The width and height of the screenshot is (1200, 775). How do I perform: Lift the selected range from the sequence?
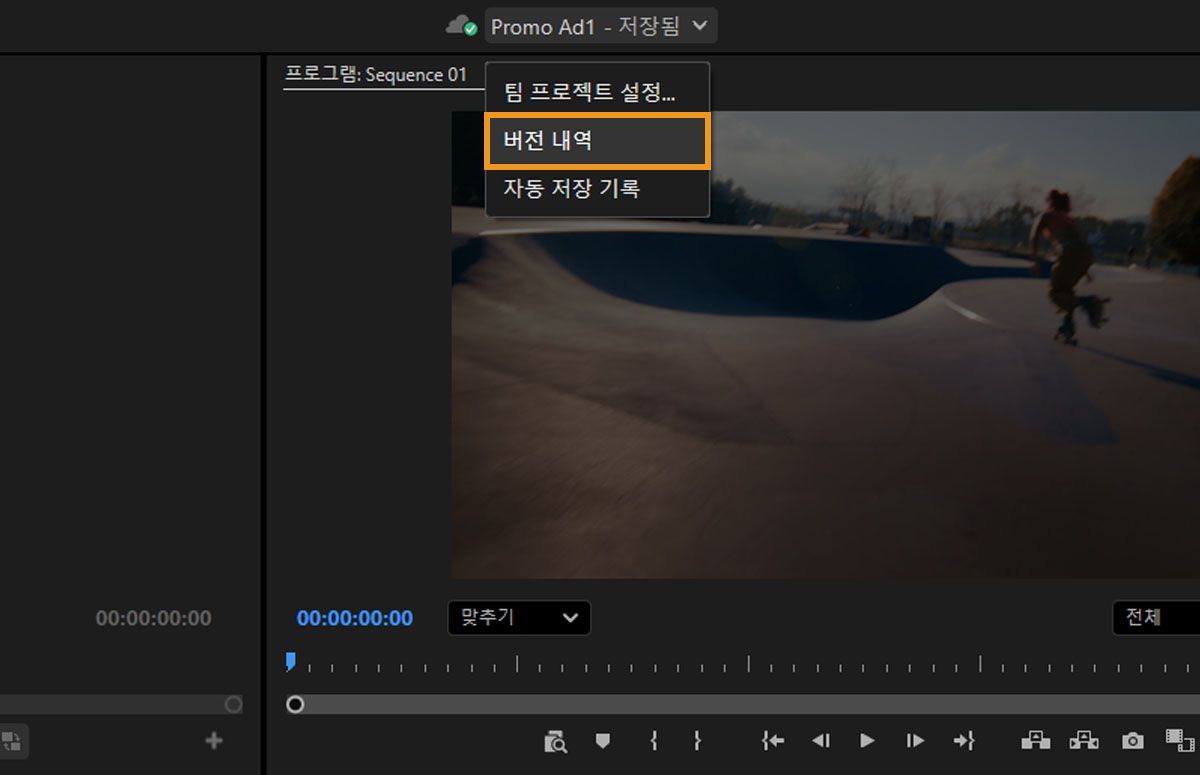[x=1035, y=741]
